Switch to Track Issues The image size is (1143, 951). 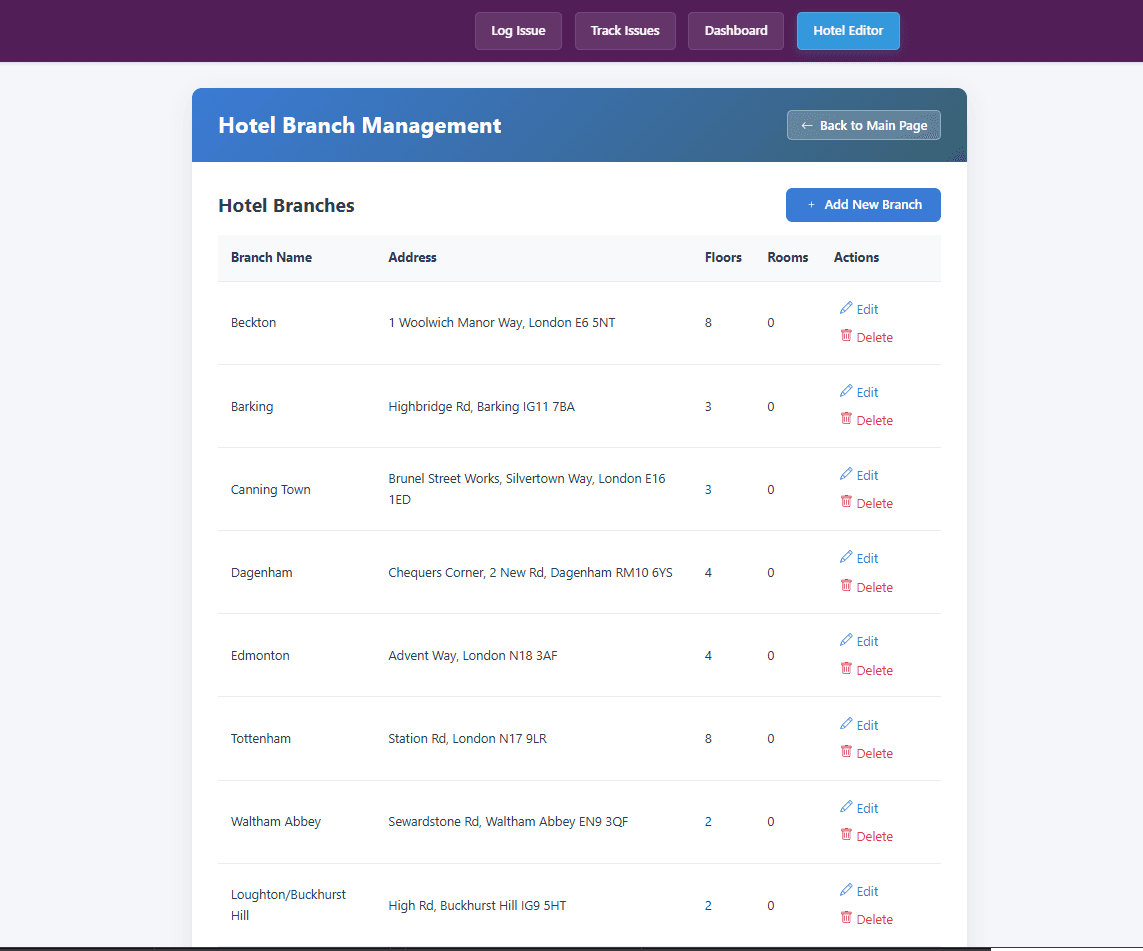click(625, 31)
